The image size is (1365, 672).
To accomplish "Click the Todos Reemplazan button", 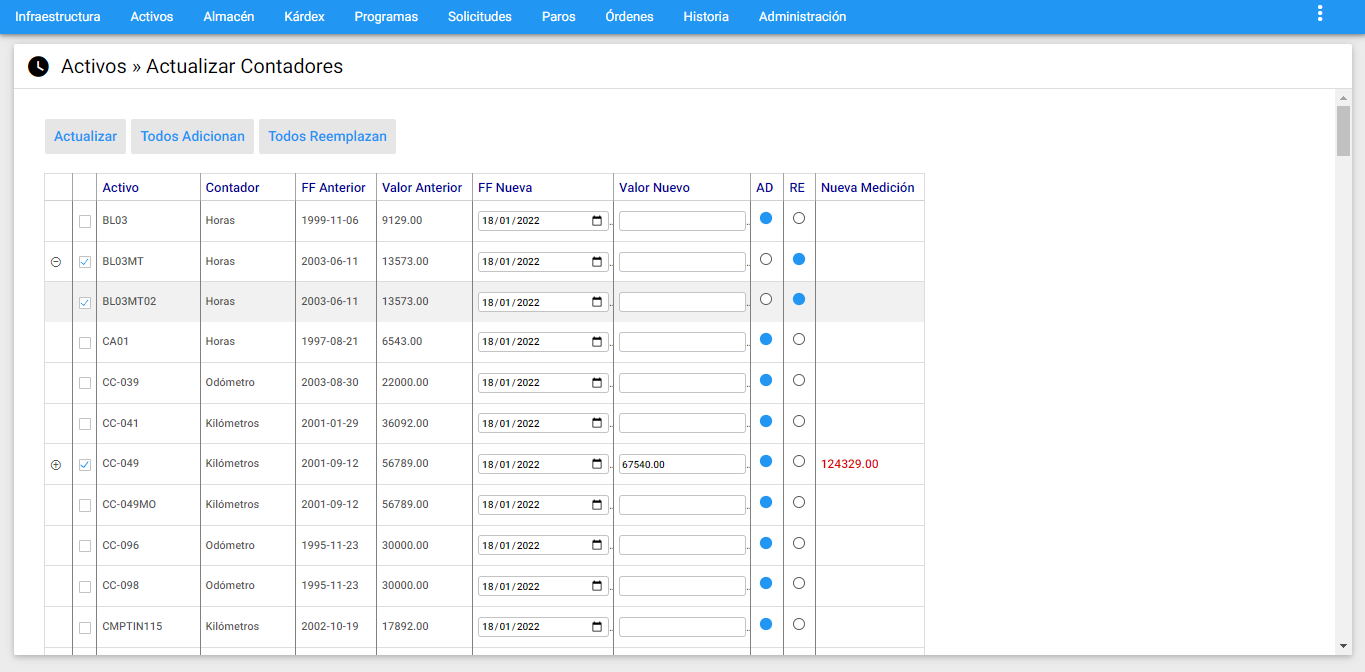I will tap(328, 137).
